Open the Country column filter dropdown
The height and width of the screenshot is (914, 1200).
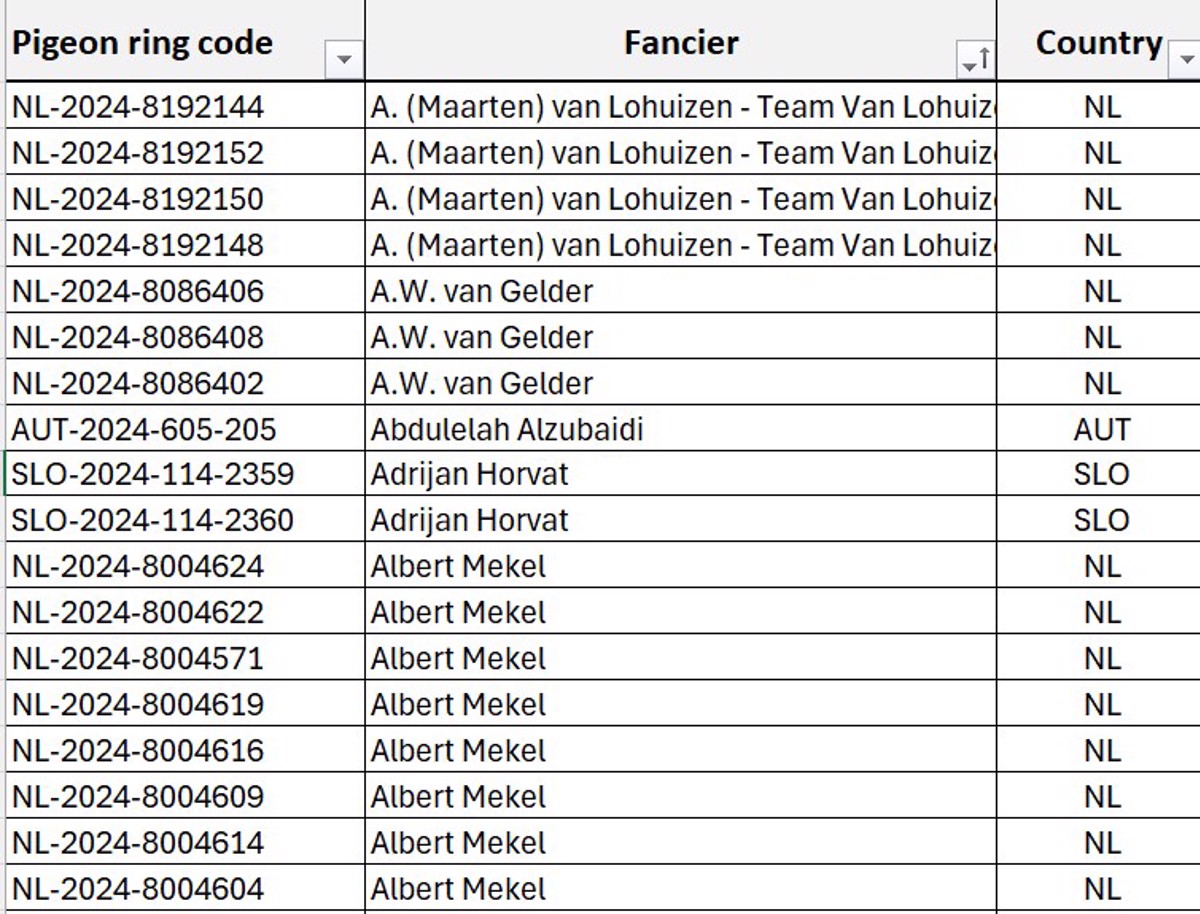tap(1186, 60)
